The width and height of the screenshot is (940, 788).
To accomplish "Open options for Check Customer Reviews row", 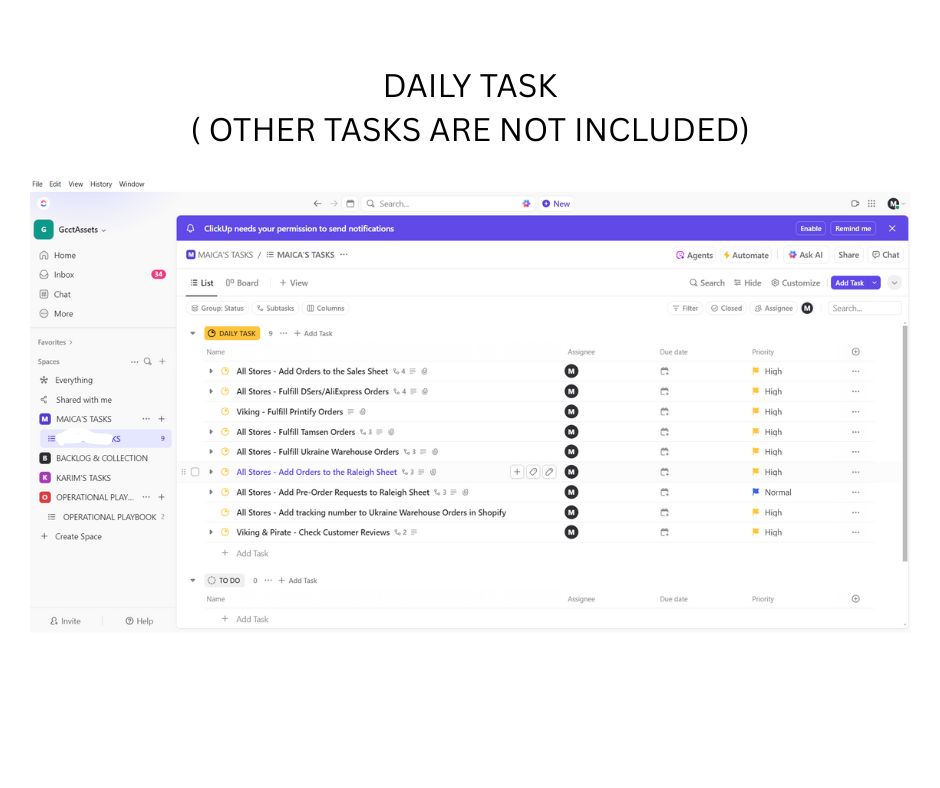I will 855,533.
